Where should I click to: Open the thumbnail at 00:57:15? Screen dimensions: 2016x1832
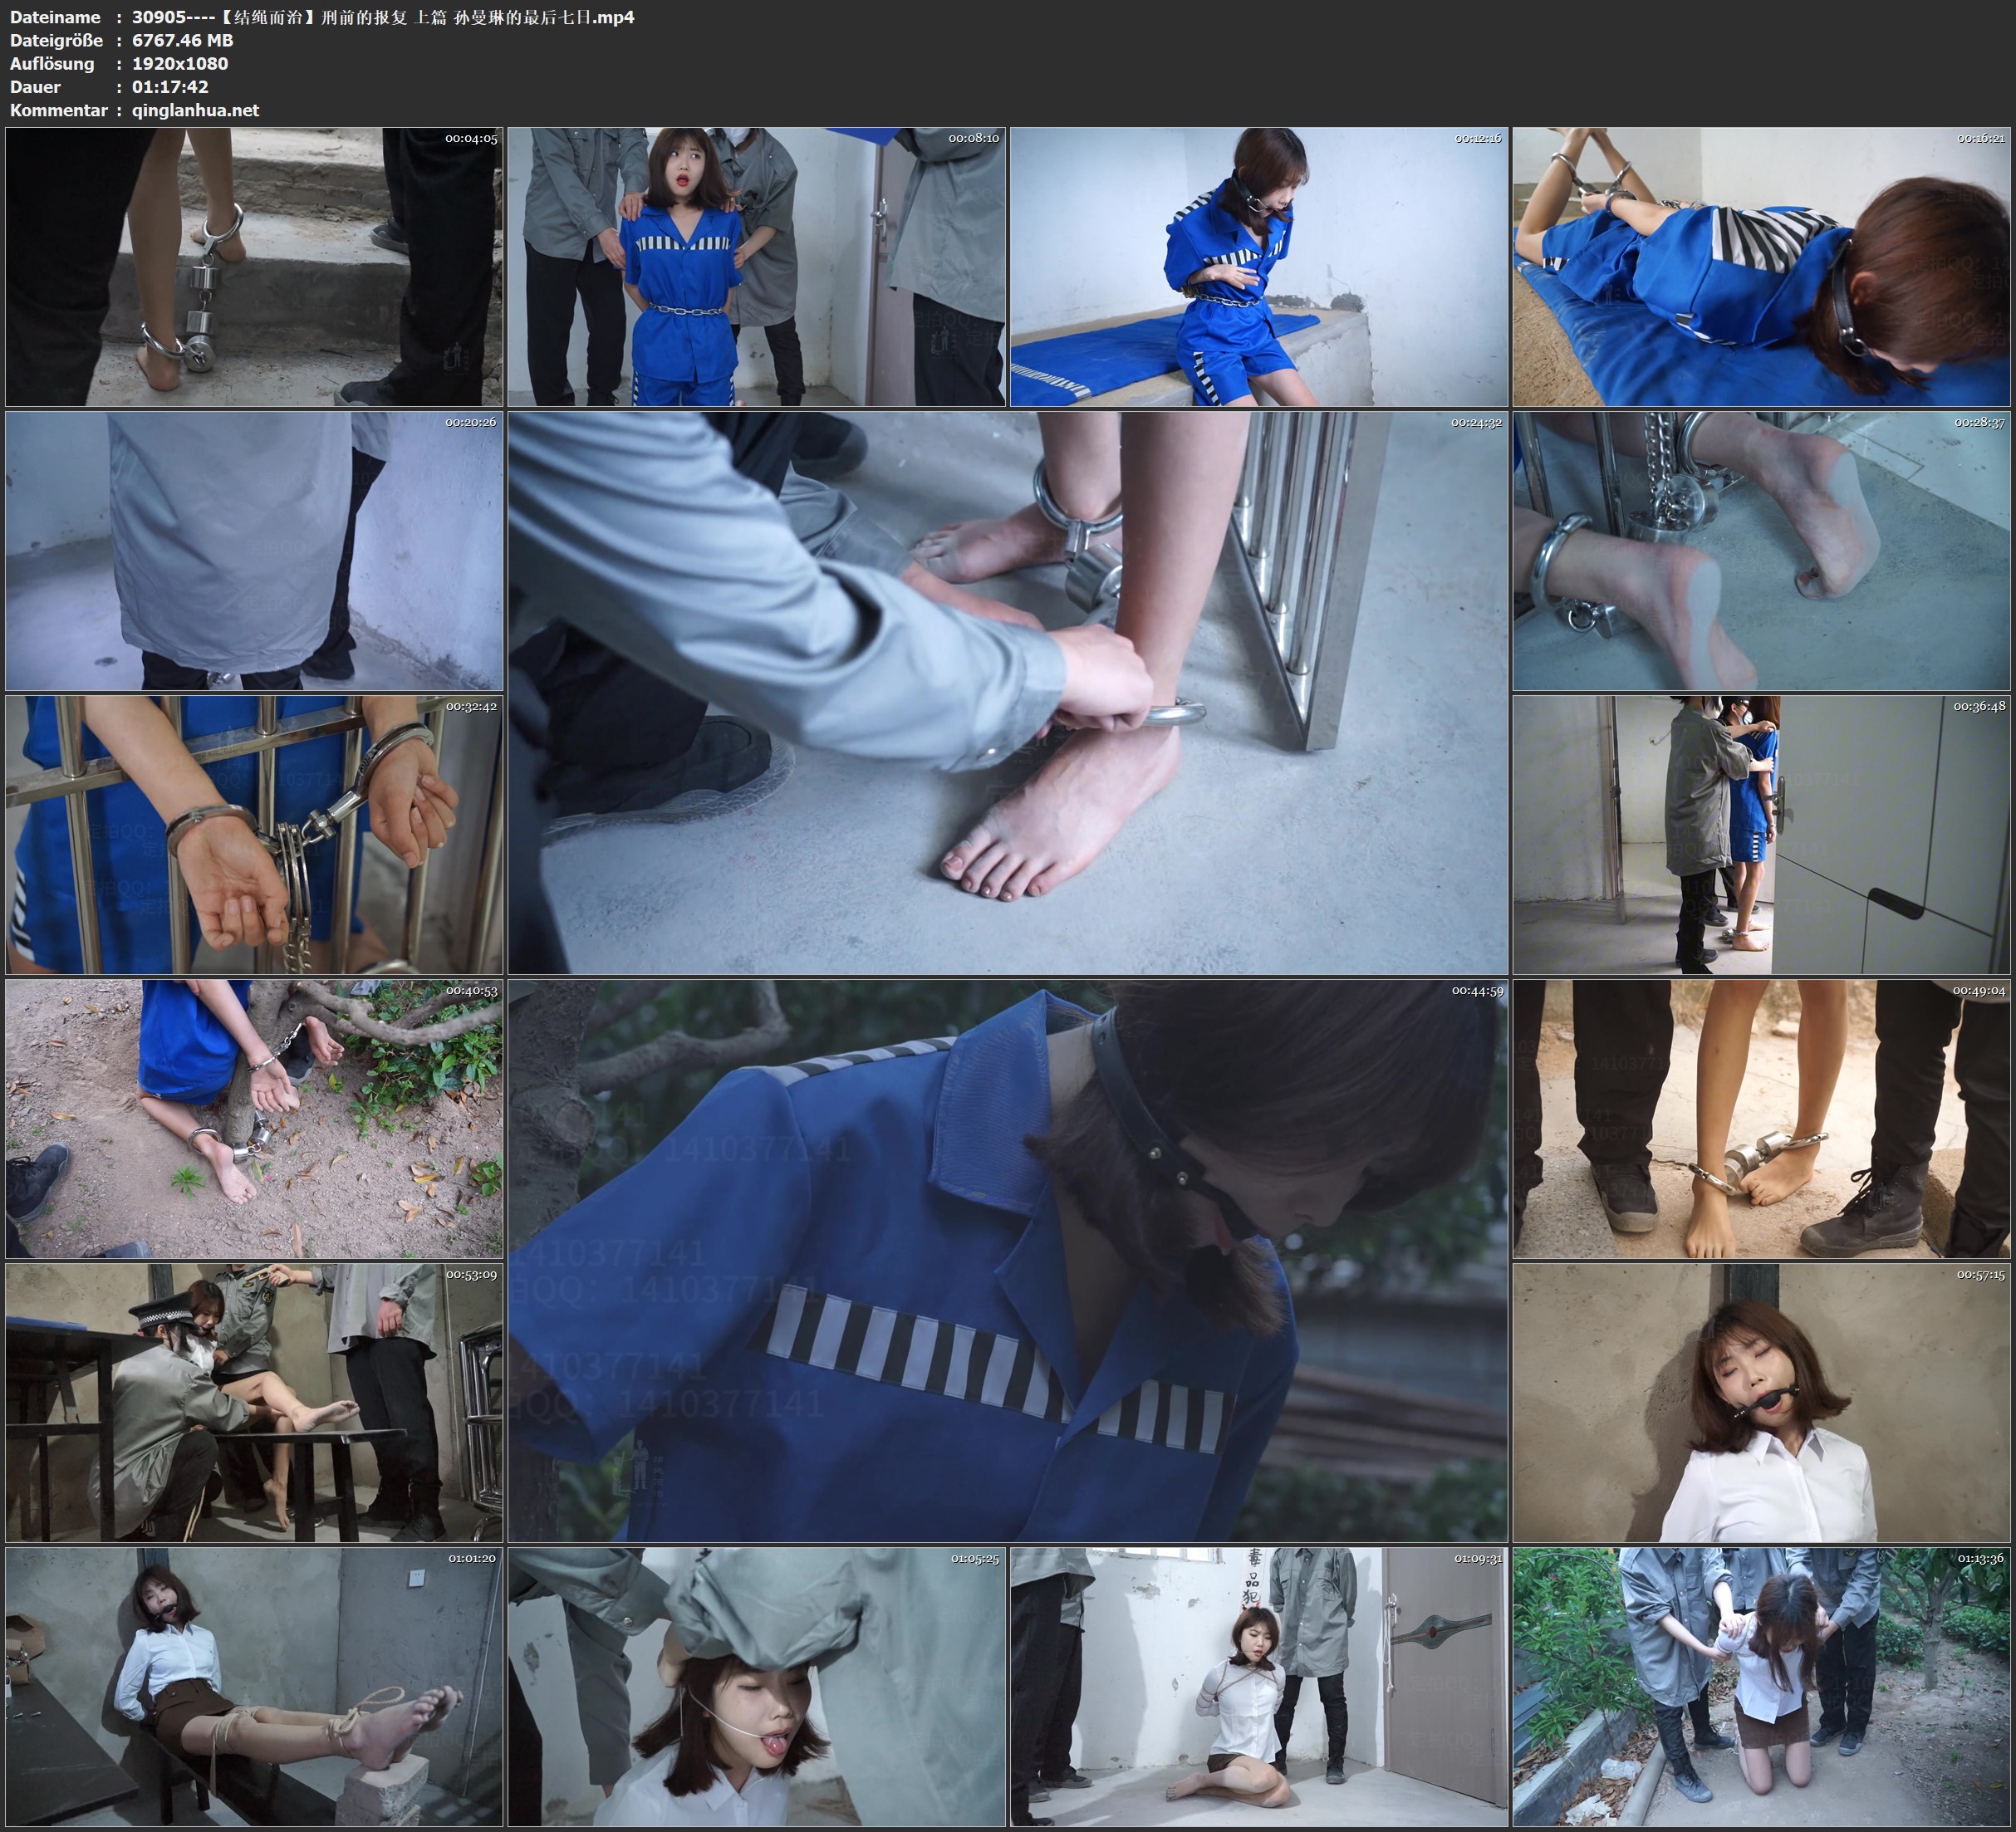point(1761,1402)
